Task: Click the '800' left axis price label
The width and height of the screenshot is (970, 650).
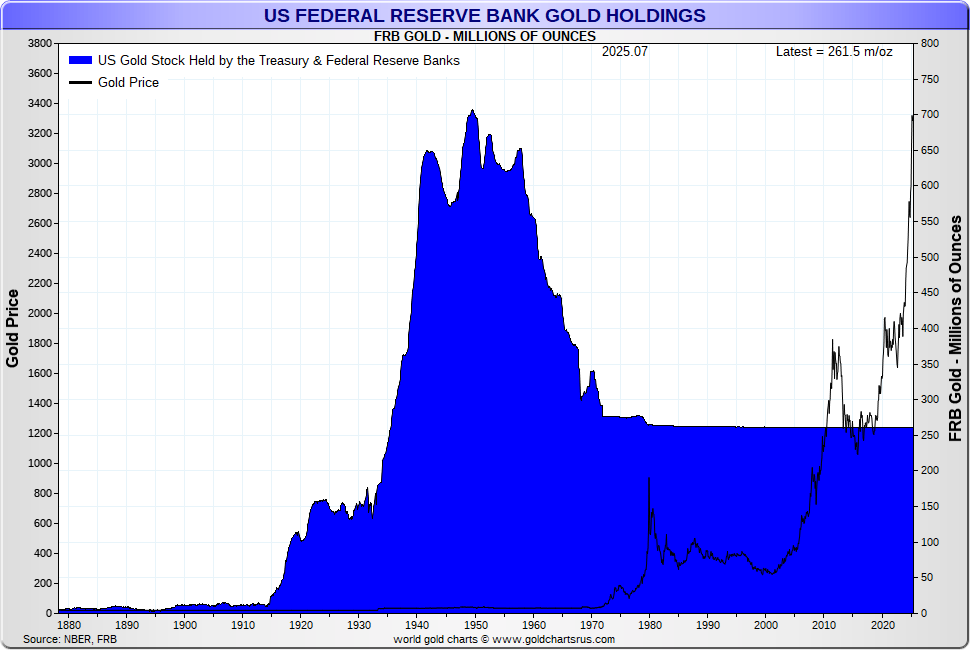Action: 43,493
